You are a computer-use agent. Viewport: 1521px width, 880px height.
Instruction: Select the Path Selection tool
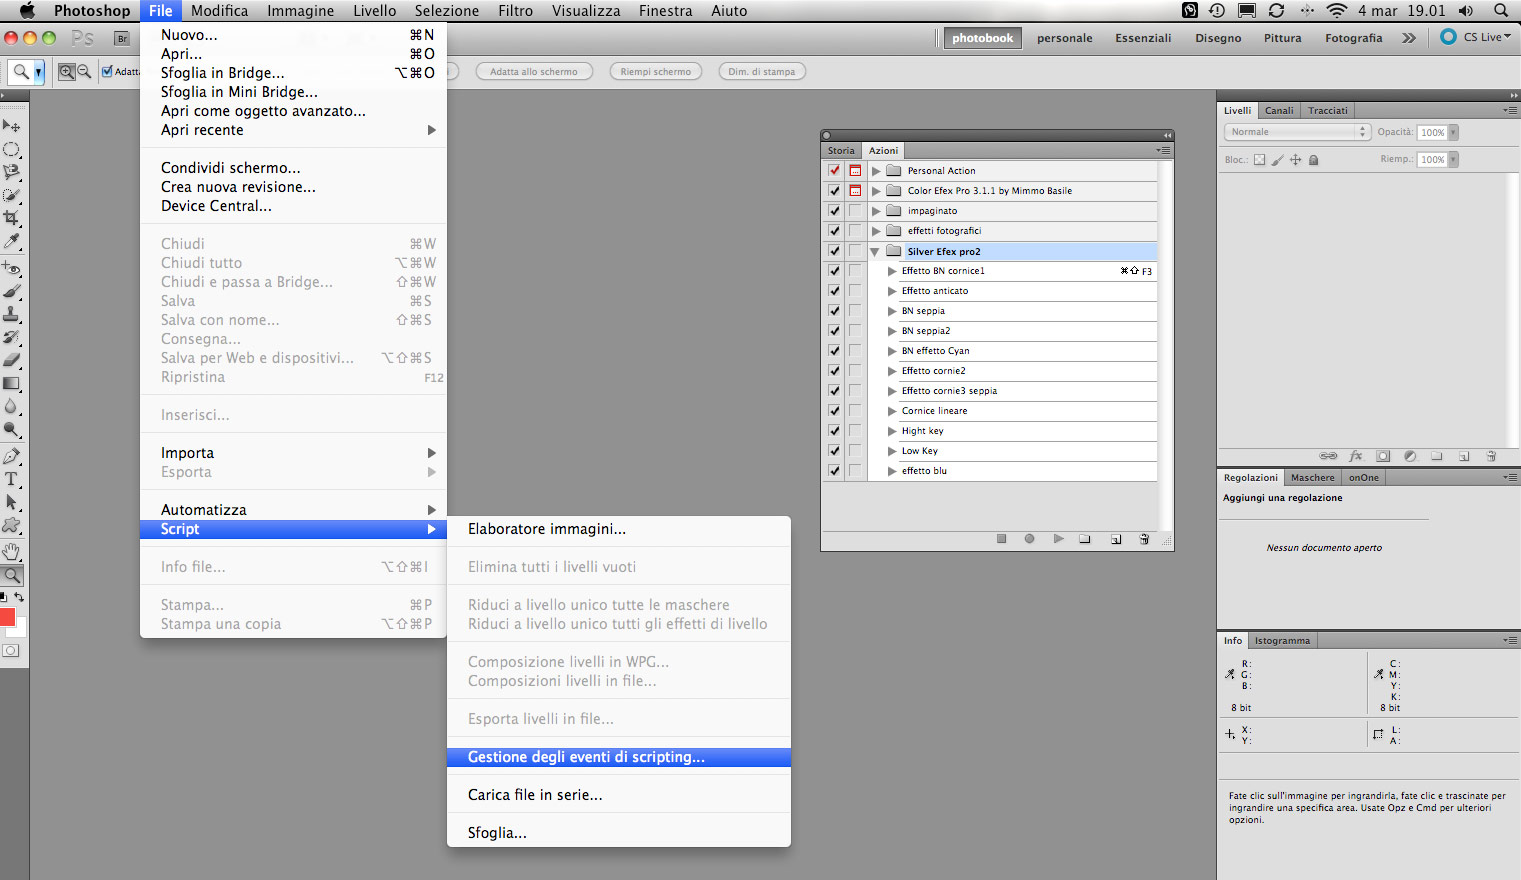click(x=12, y=502)
